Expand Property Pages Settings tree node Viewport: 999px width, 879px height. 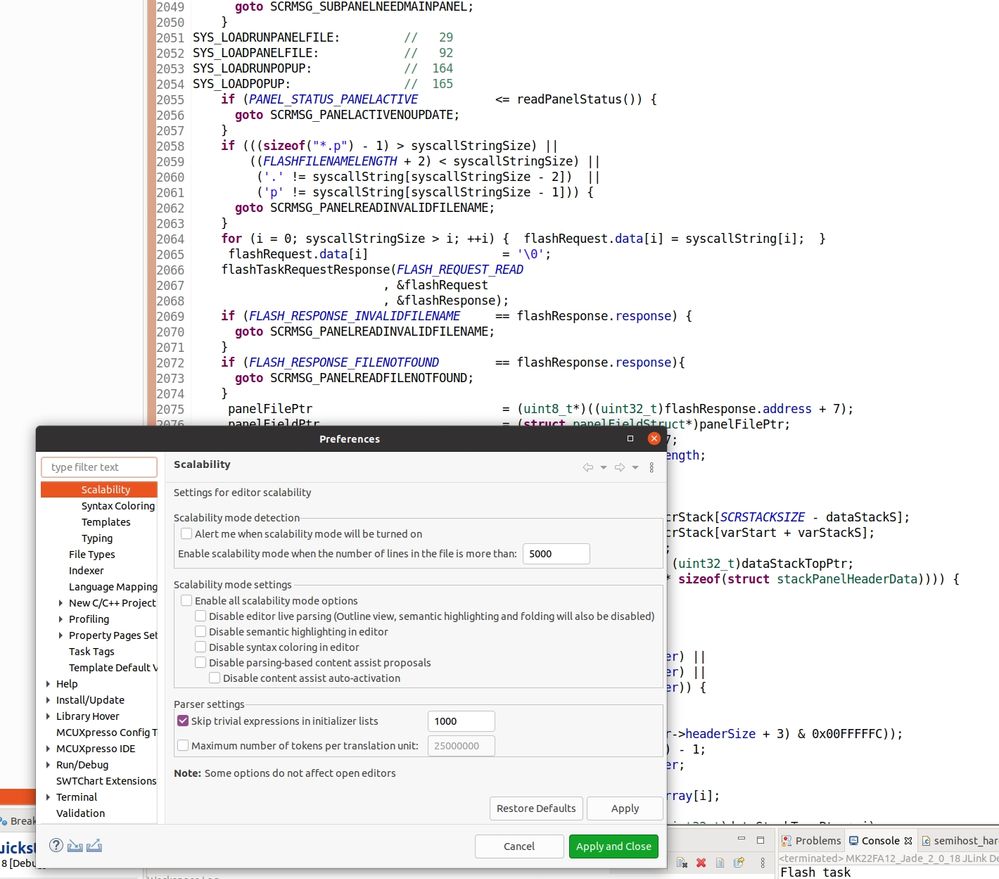[x=61, y=635]
